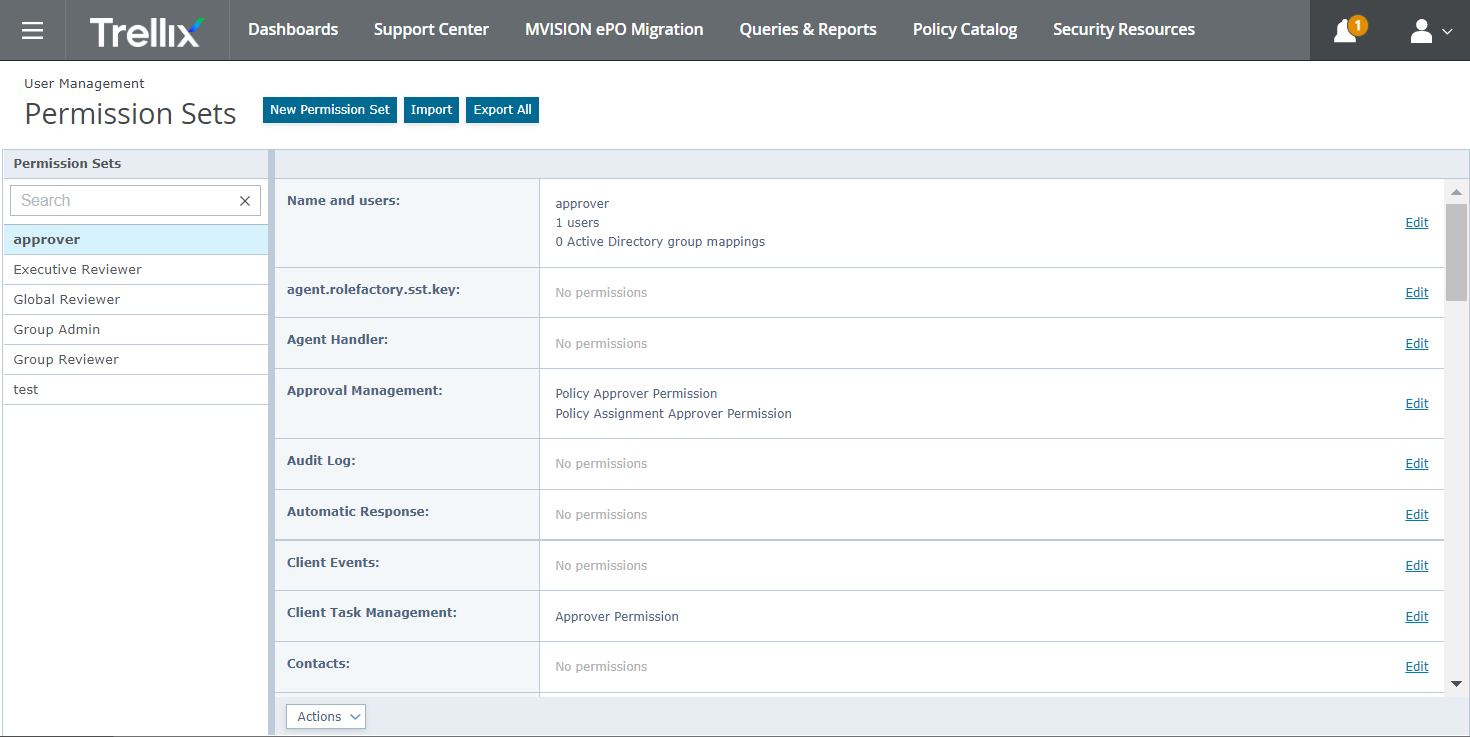Click the Trellix logo
Screen dimensions: 1470x737
[147, 31]
